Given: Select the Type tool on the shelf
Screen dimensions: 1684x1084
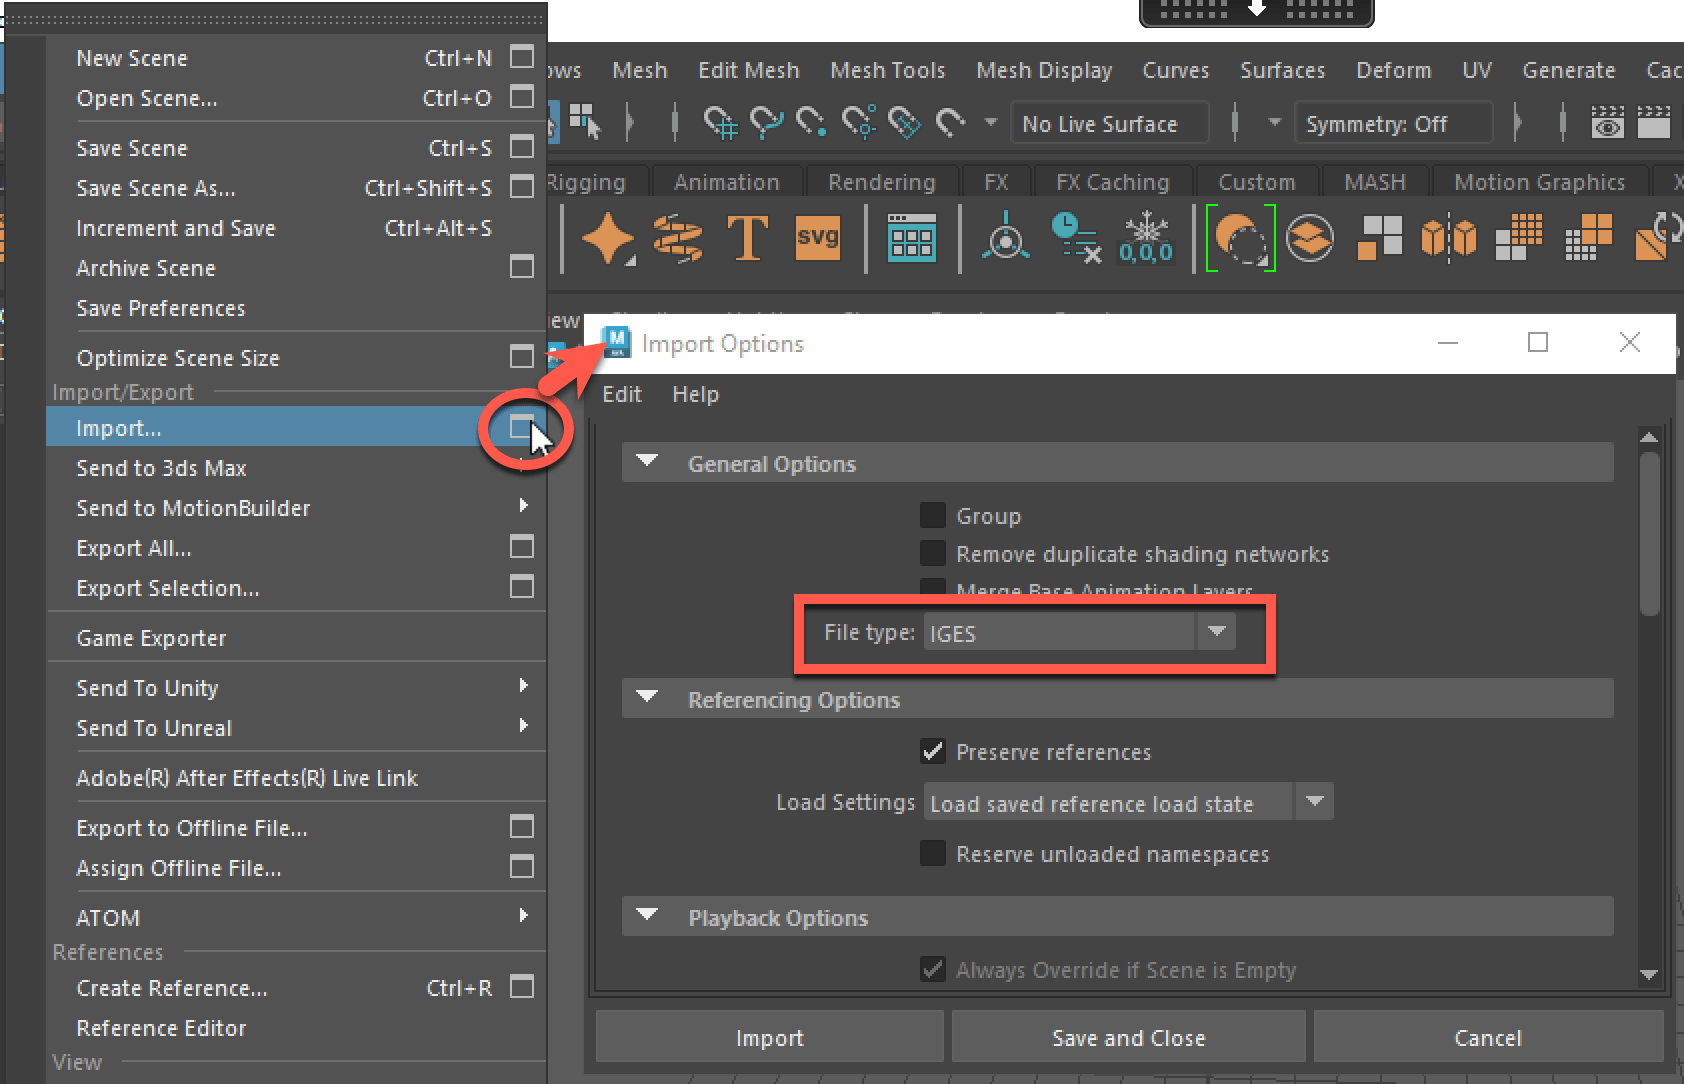Looking at the screenshot, I should pos(747,237).
